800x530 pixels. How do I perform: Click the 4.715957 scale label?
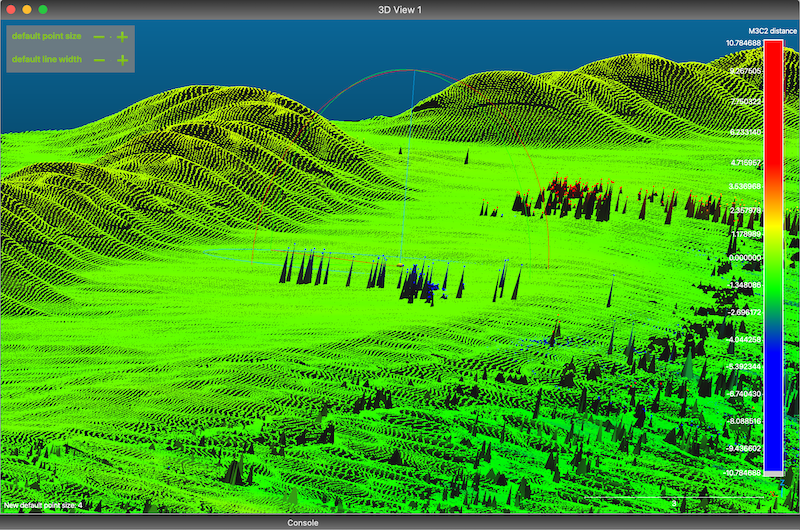(745, 163)
